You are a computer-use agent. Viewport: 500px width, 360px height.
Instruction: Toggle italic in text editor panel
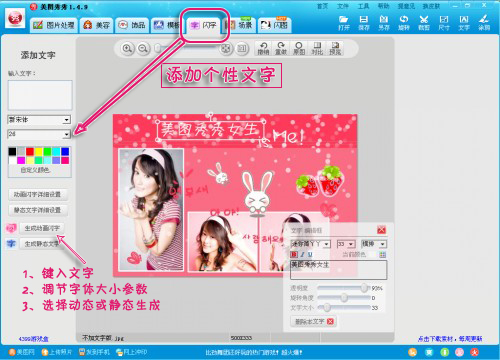click(302, 254)
